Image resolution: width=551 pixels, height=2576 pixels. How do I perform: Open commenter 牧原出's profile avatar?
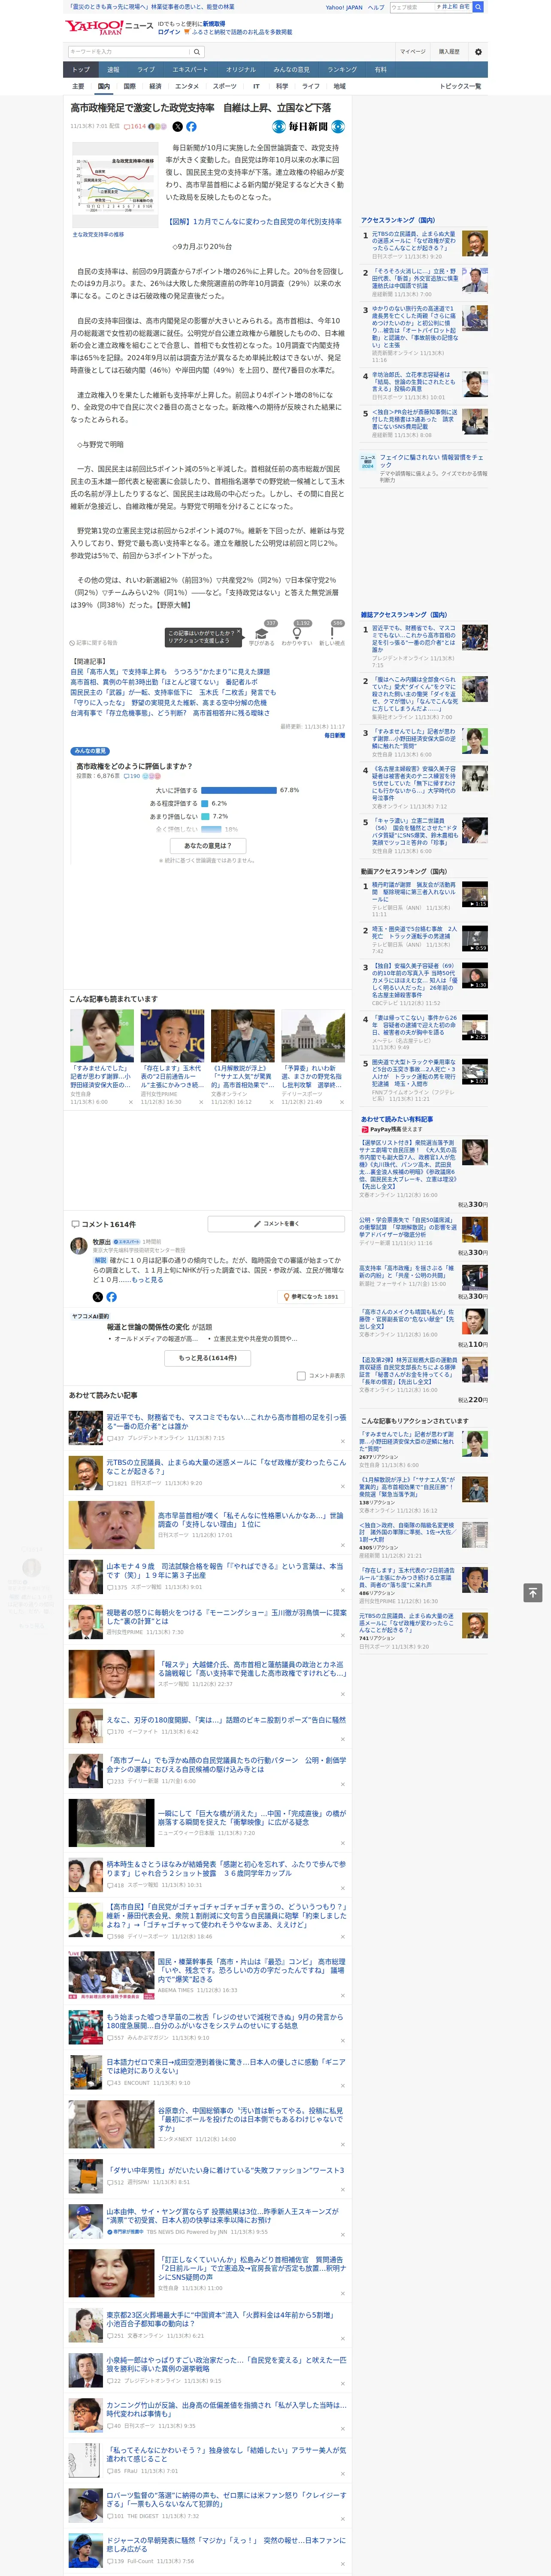(x=78, y=1245)
